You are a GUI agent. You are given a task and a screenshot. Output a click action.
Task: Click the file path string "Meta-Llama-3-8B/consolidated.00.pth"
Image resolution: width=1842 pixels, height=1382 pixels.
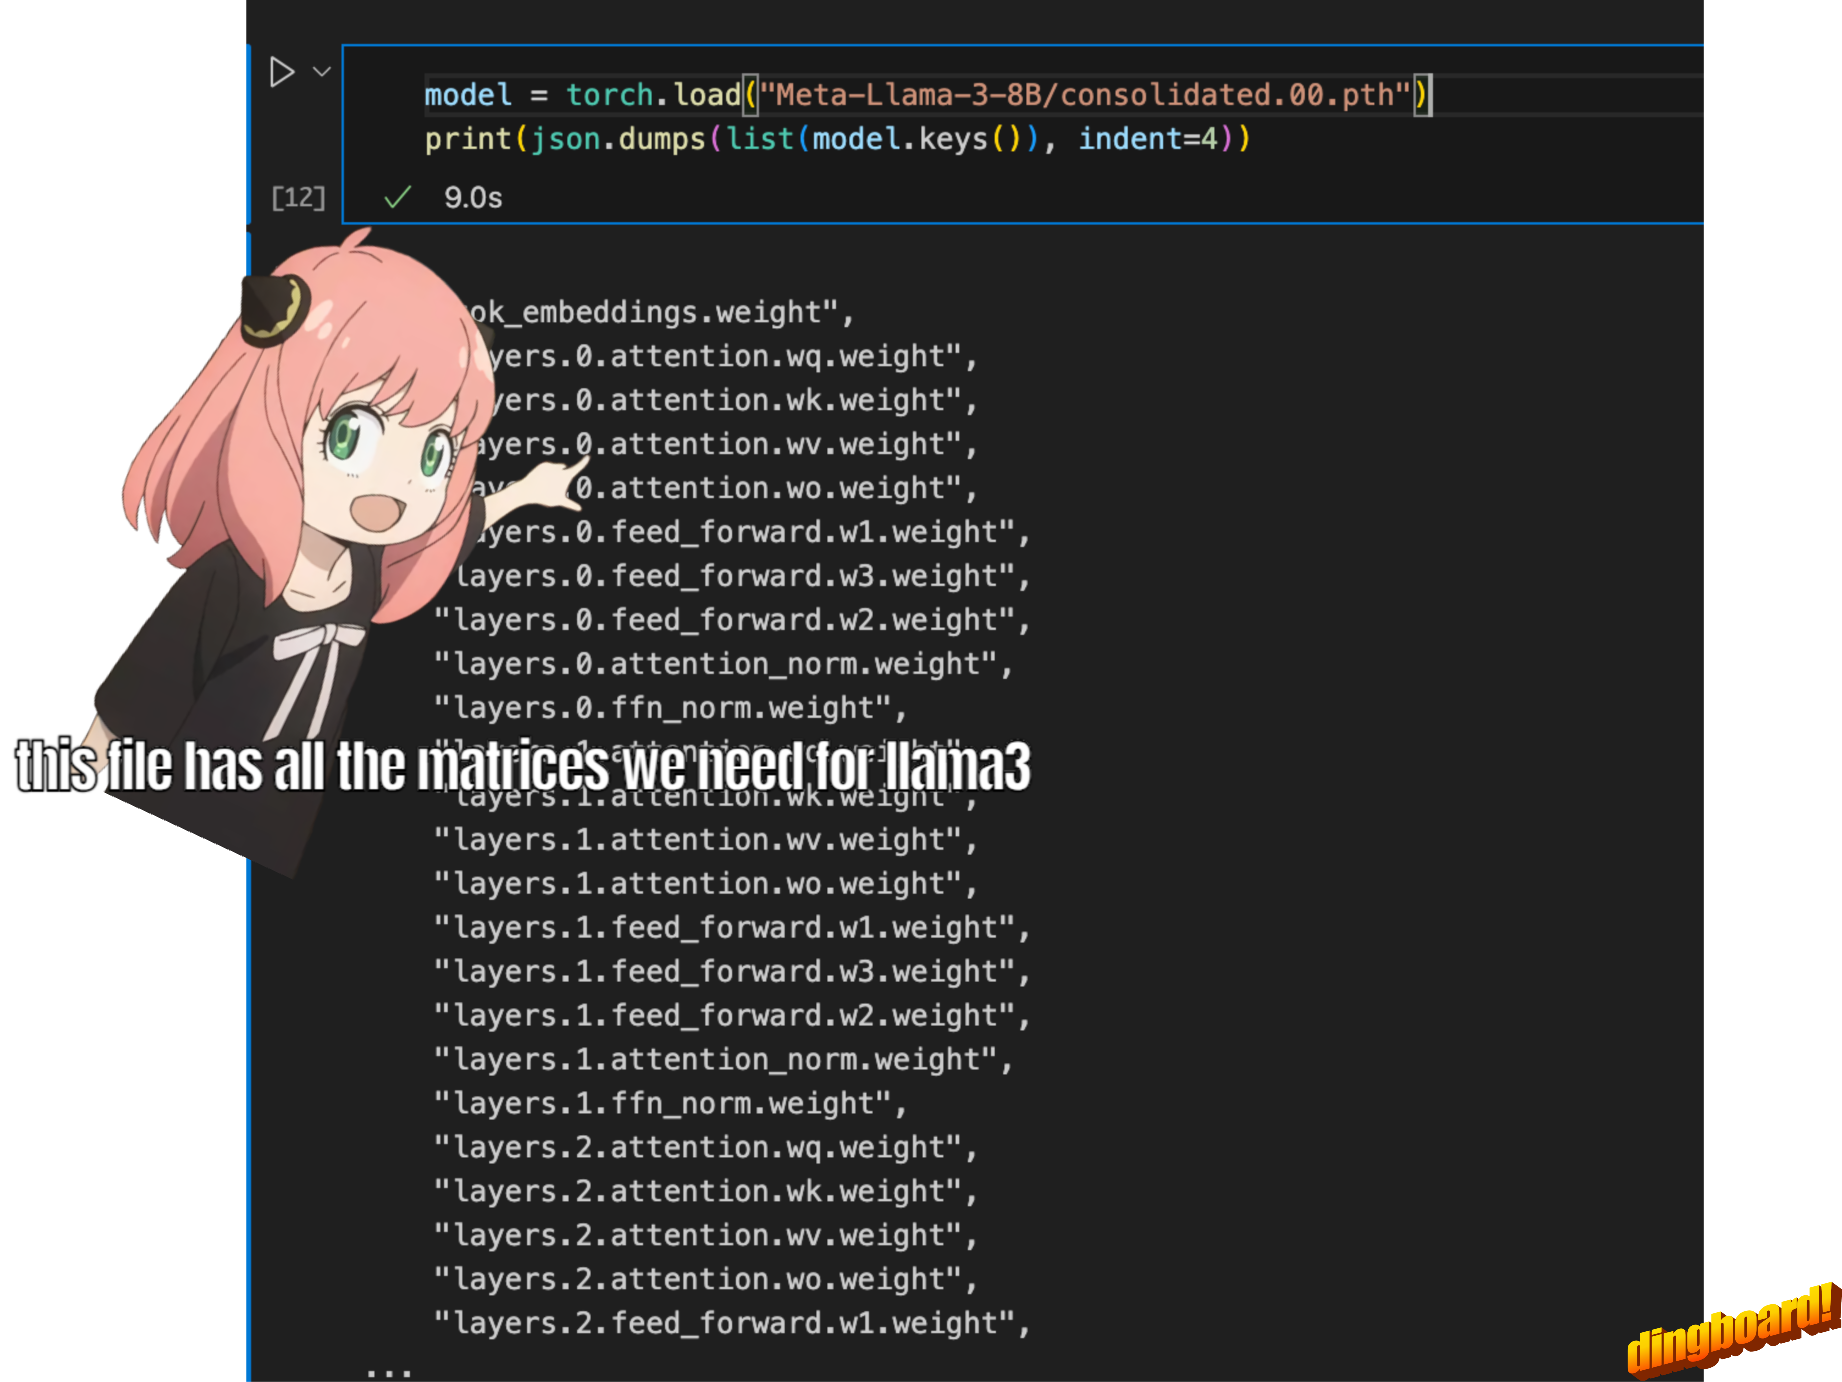coord(1085,95)
